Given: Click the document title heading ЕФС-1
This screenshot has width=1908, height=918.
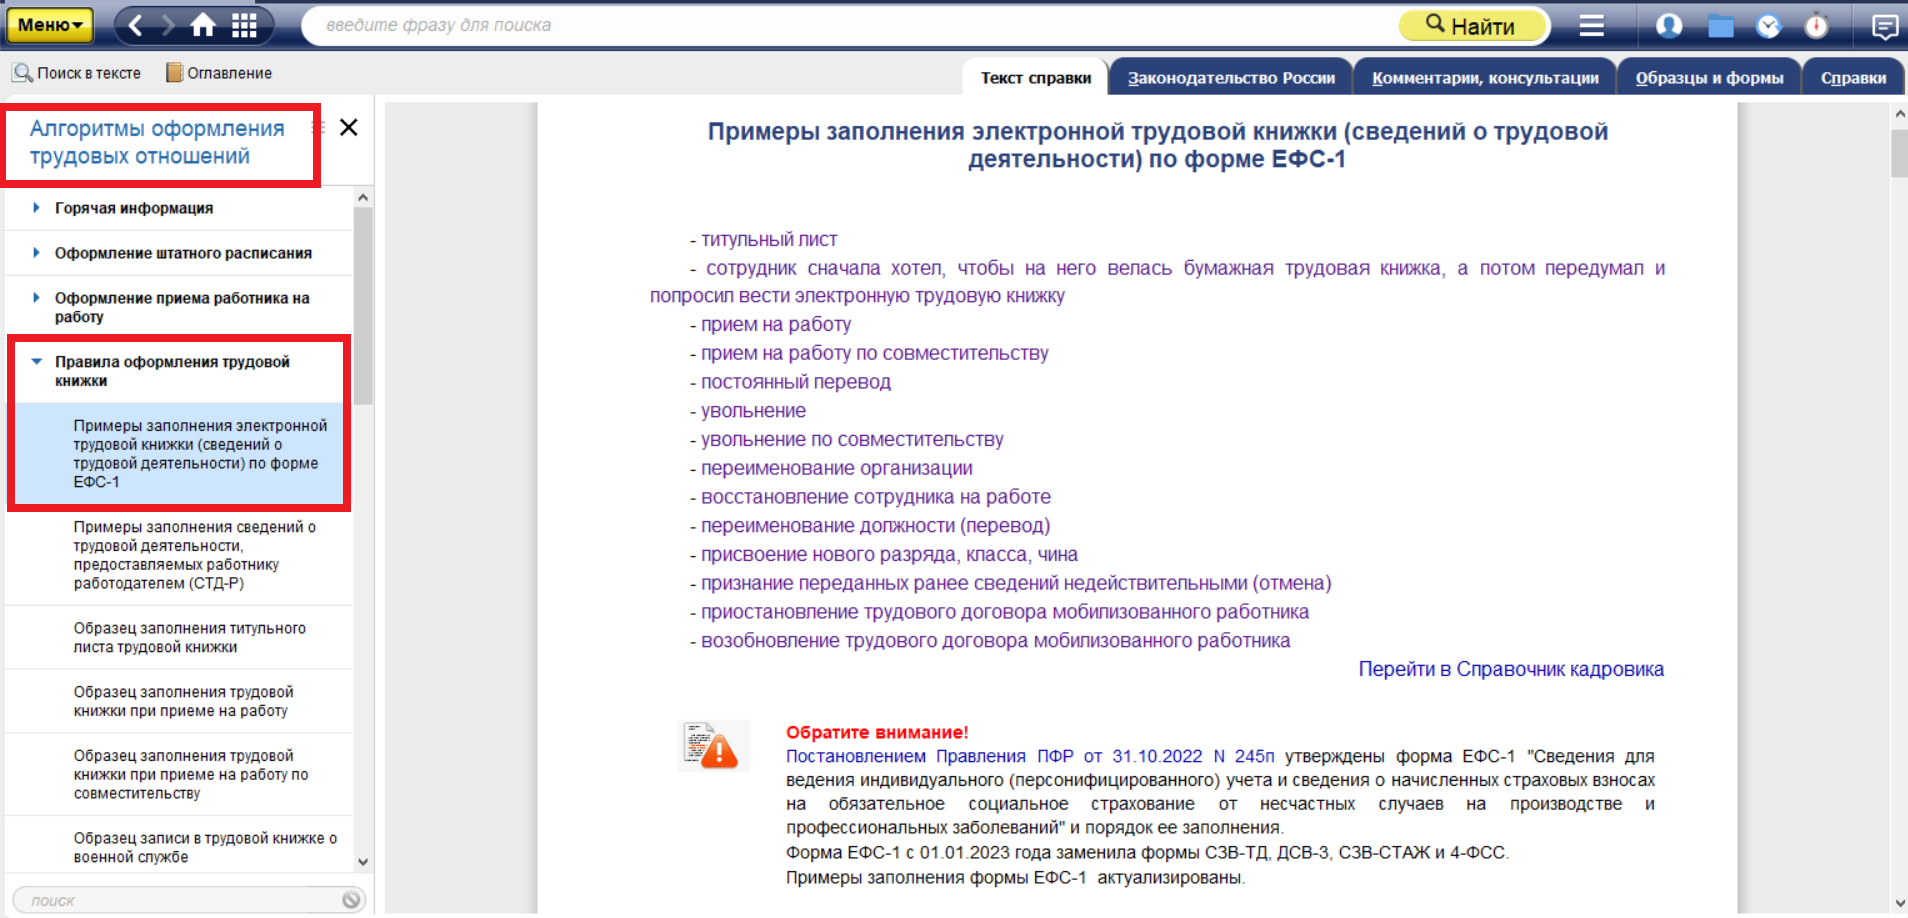Looking at the screenshot, I should tap(1157, 145).
